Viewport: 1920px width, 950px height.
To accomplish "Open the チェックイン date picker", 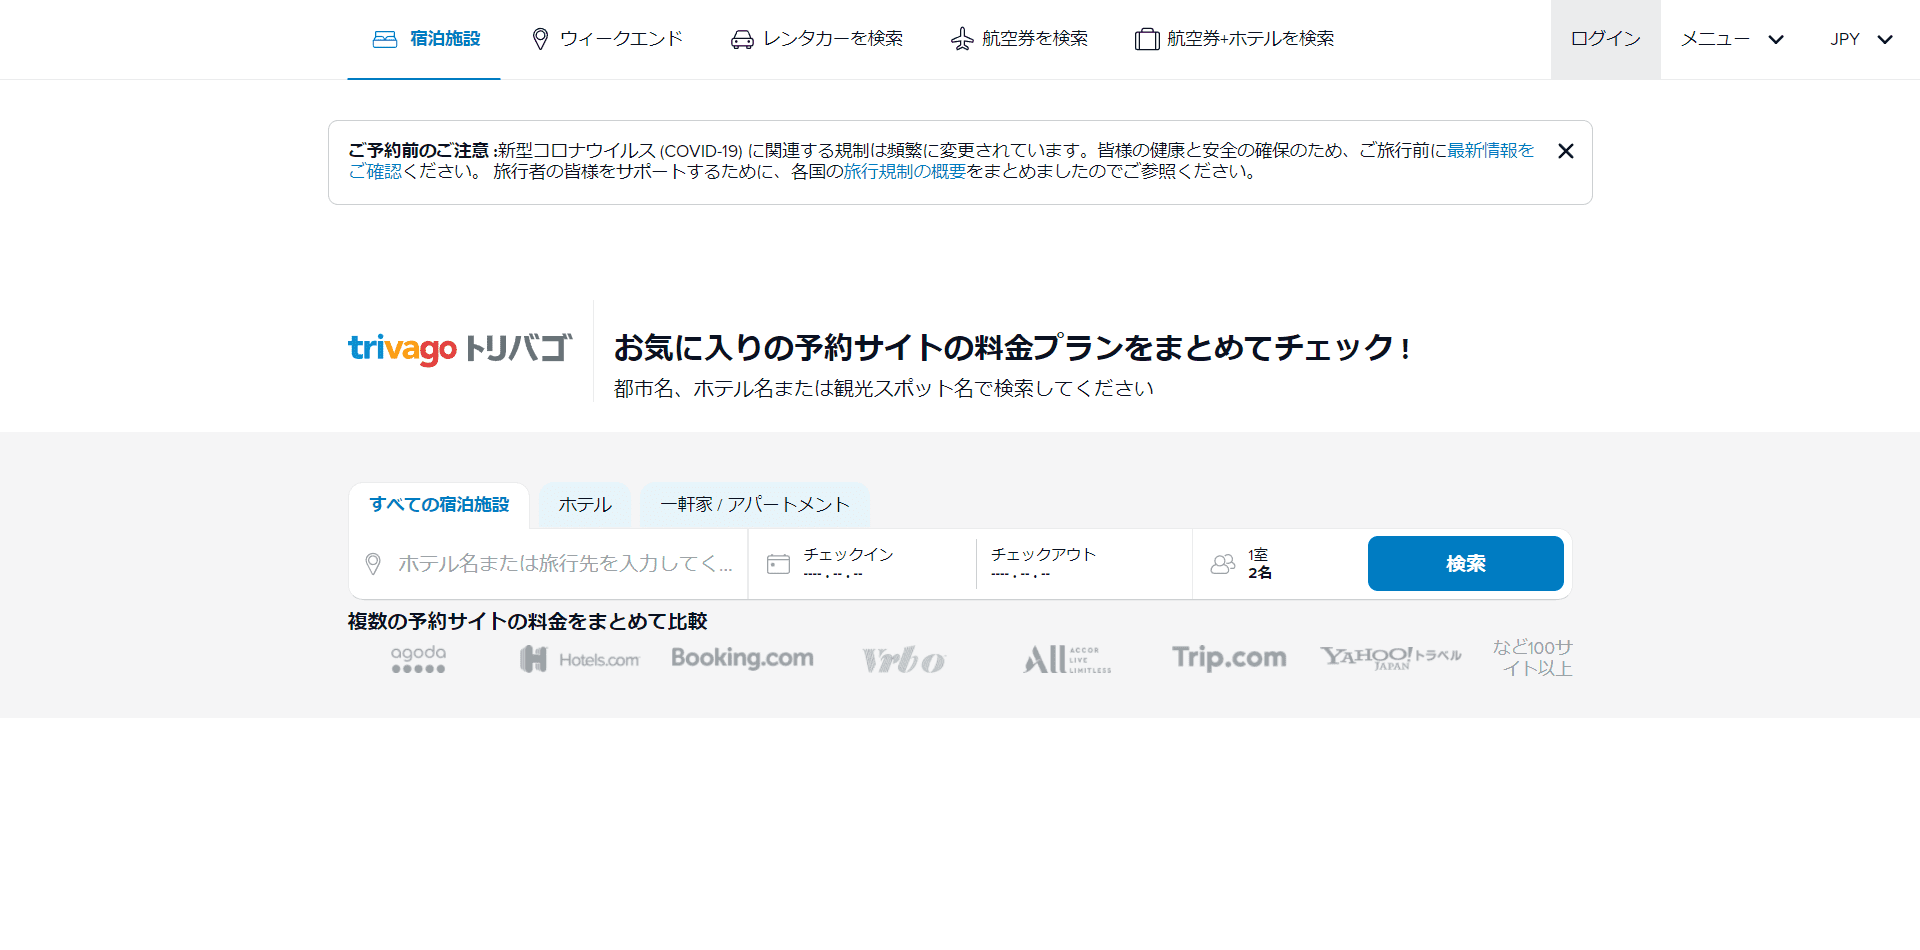I will (862, 564).
